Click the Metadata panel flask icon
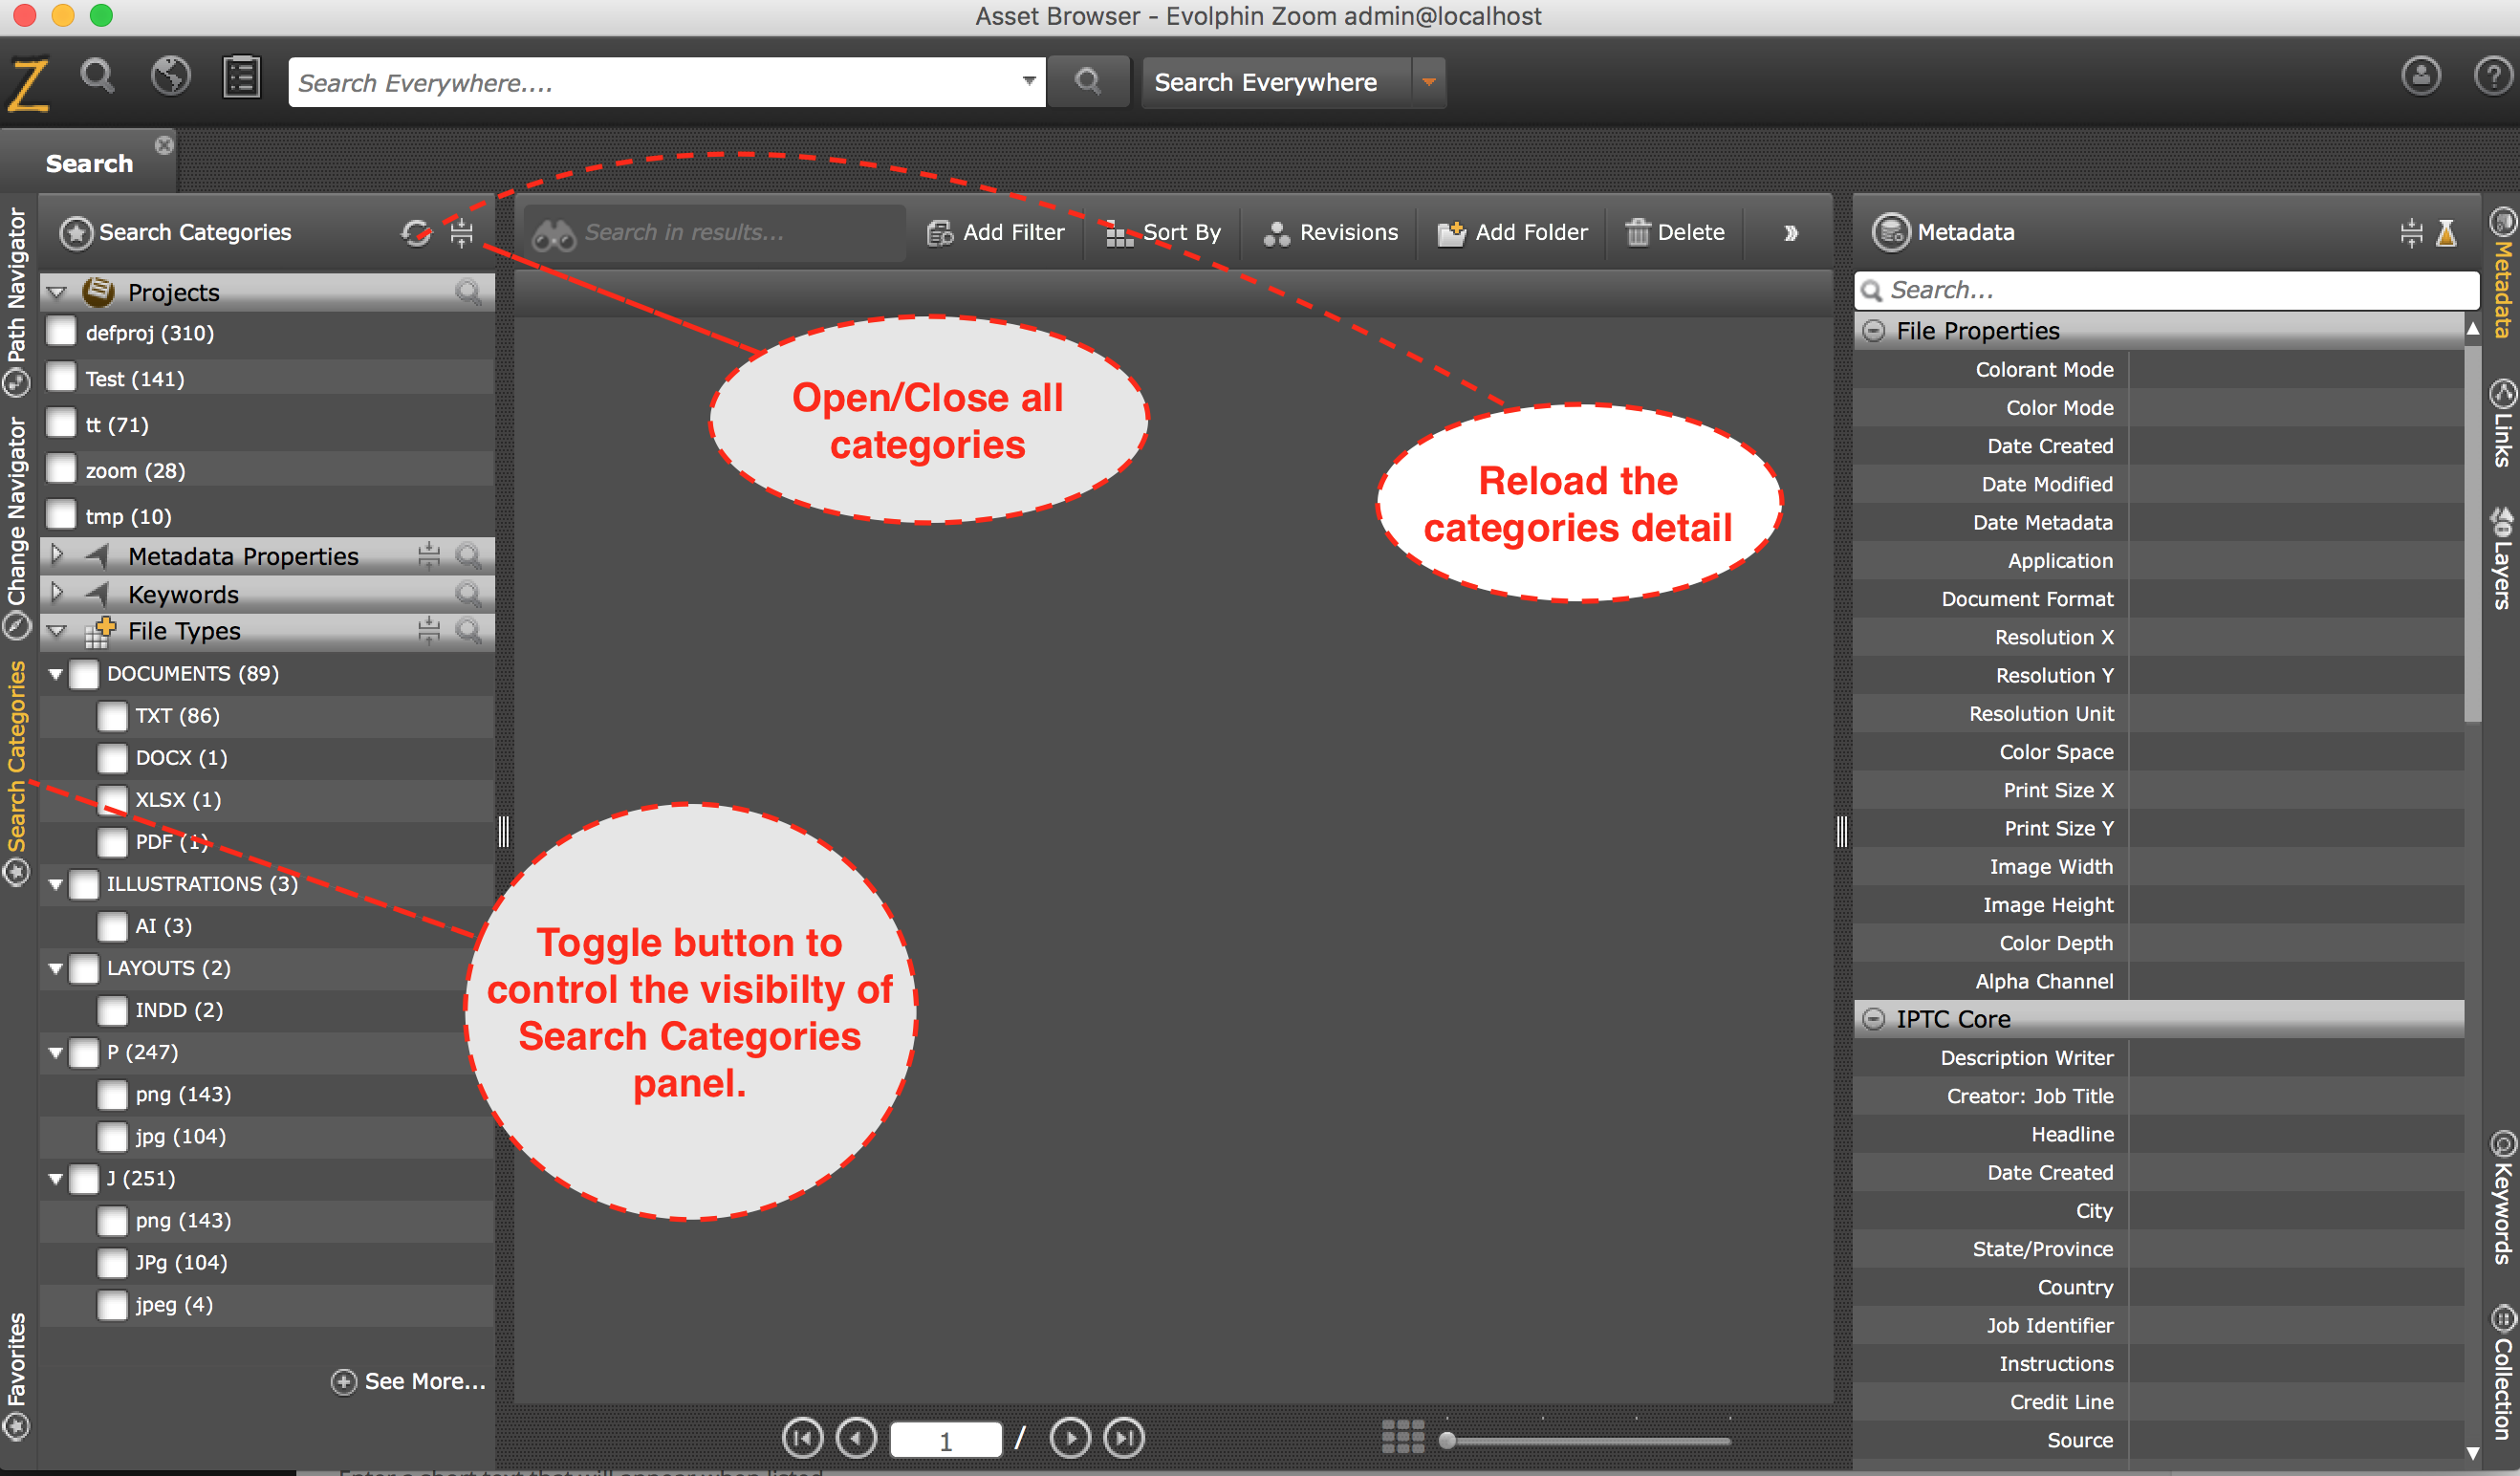Screen dimensions: 2520x1476 (x=2447, y=233)
